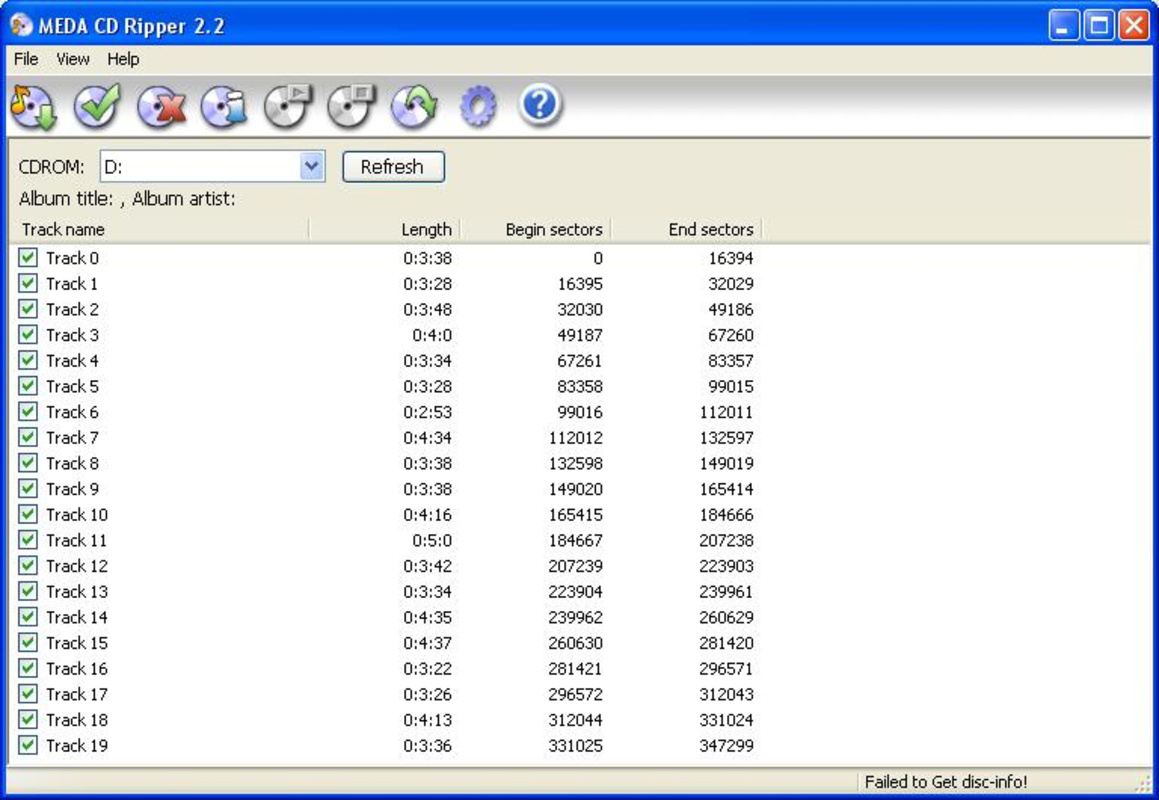The width and height of the screenshot is (1159, 800).
Task: Toggle the Track 15 checkbox
Action: point(28,642)
